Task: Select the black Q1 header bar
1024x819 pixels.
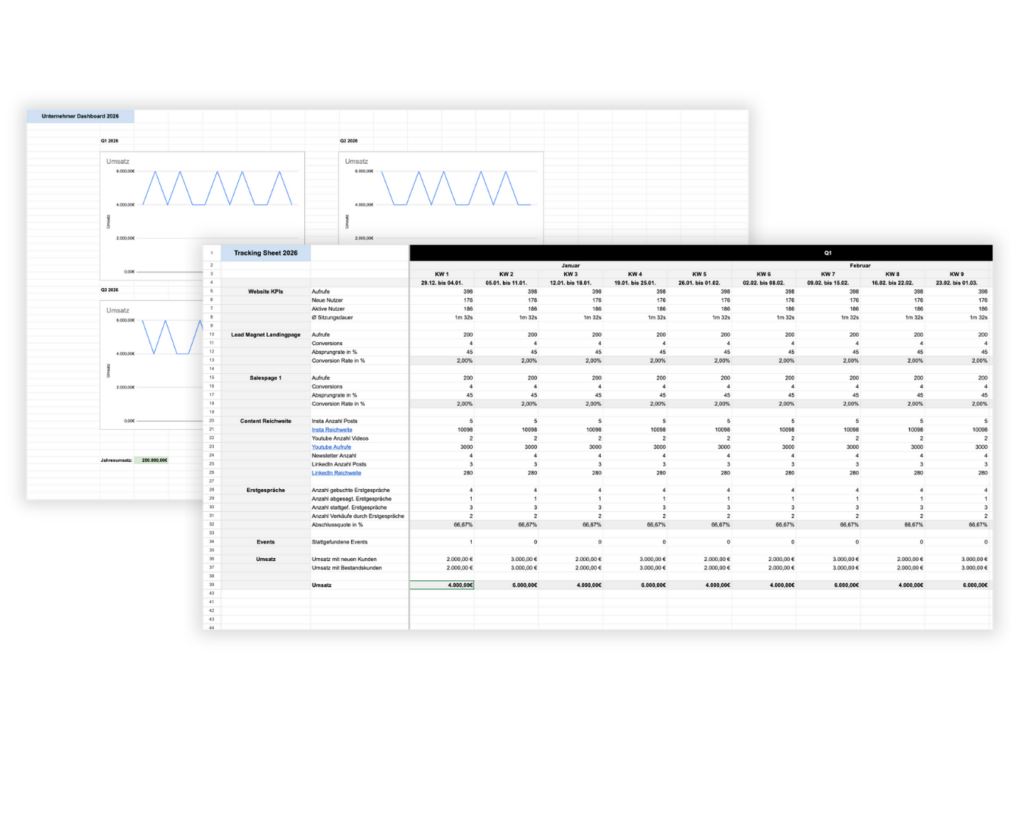Action: [700, 253]
